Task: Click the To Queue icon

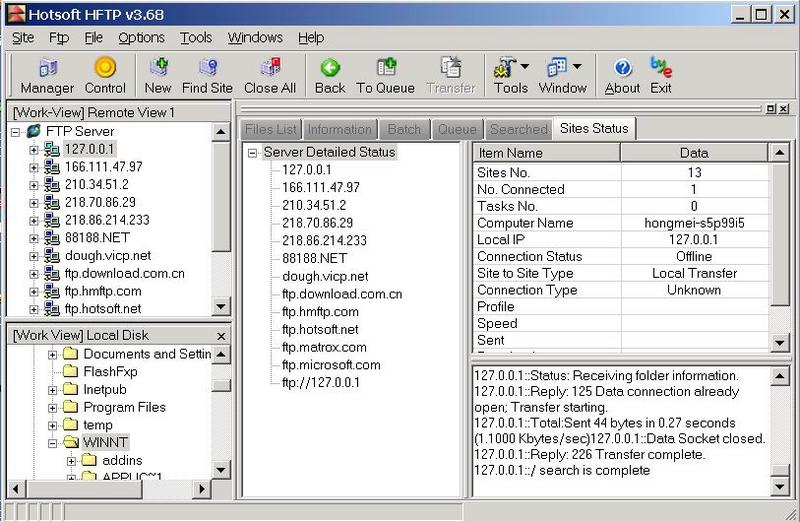Action: [386, 67]
